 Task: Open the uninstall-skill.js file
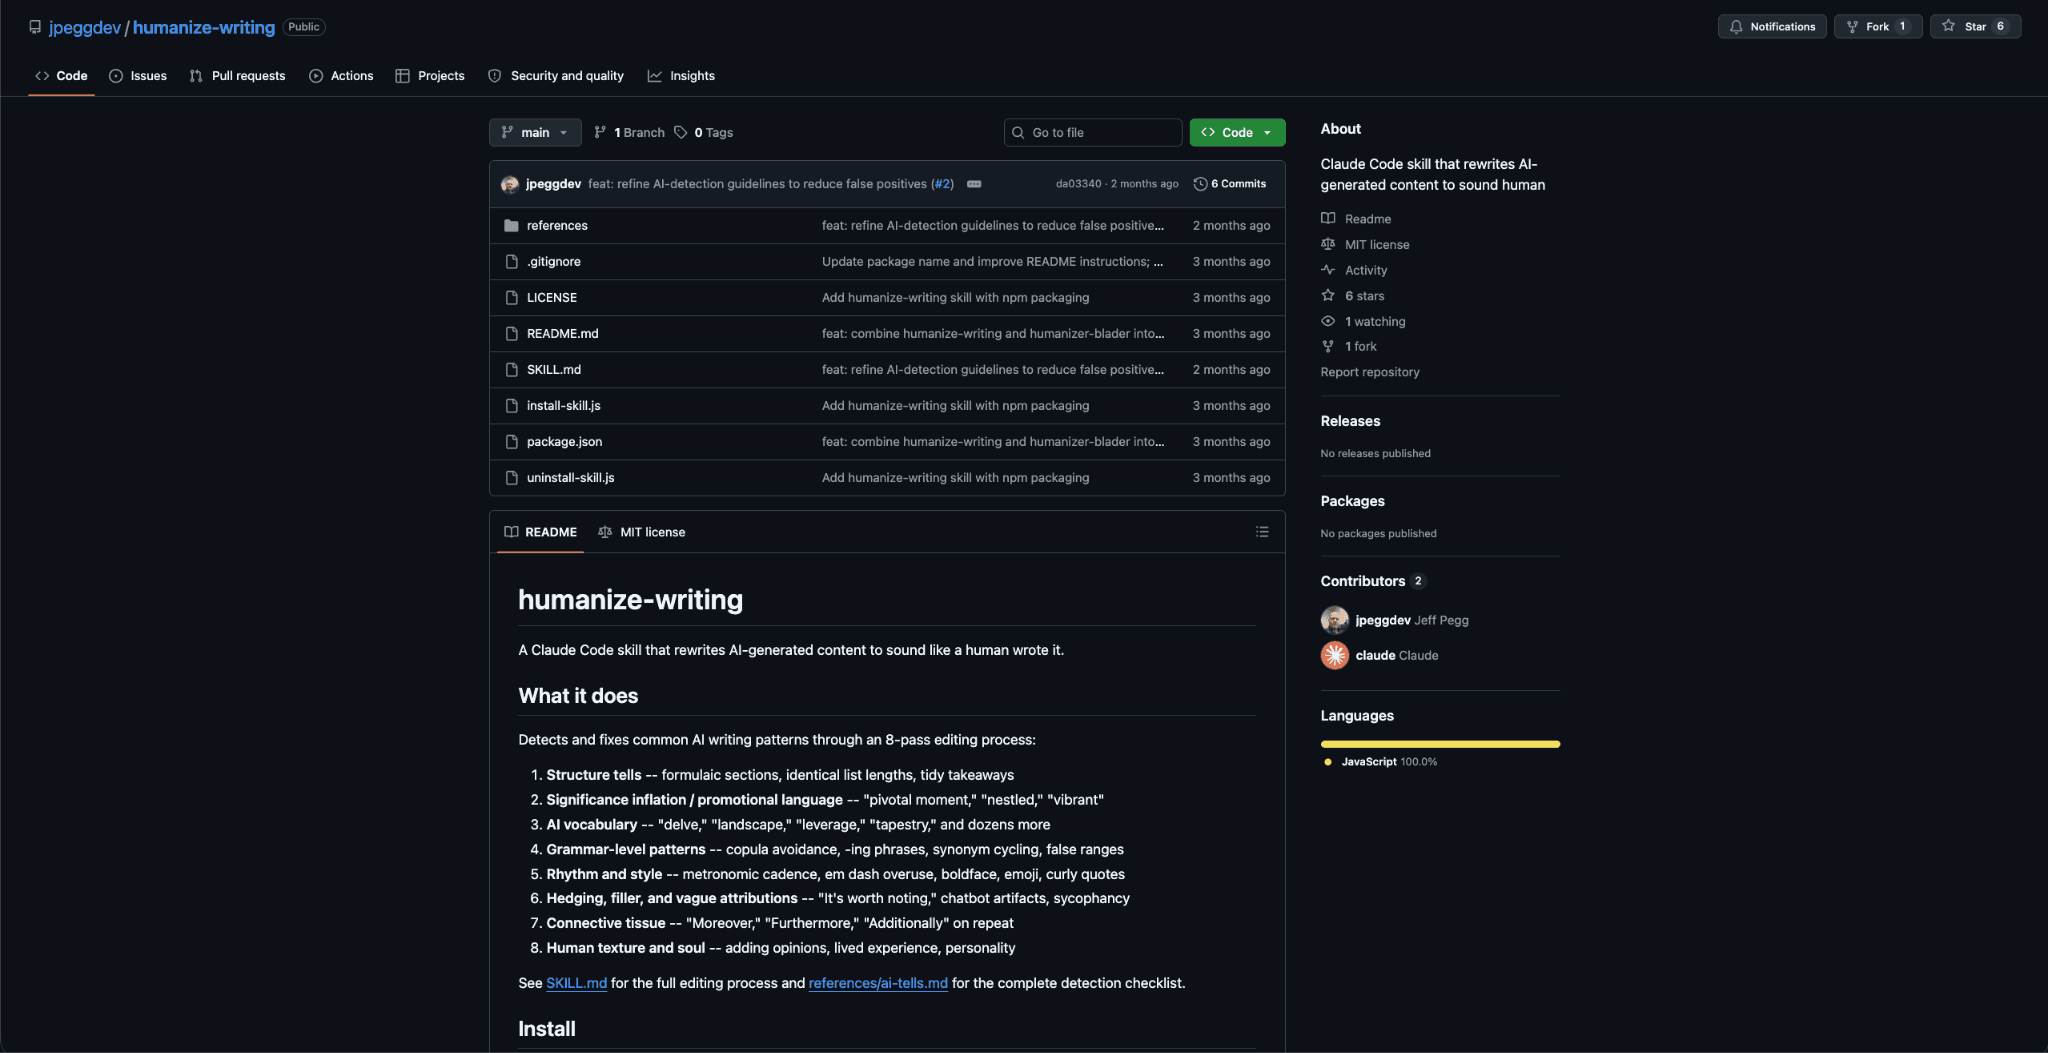pyautogui.click(x=570, y=478)
